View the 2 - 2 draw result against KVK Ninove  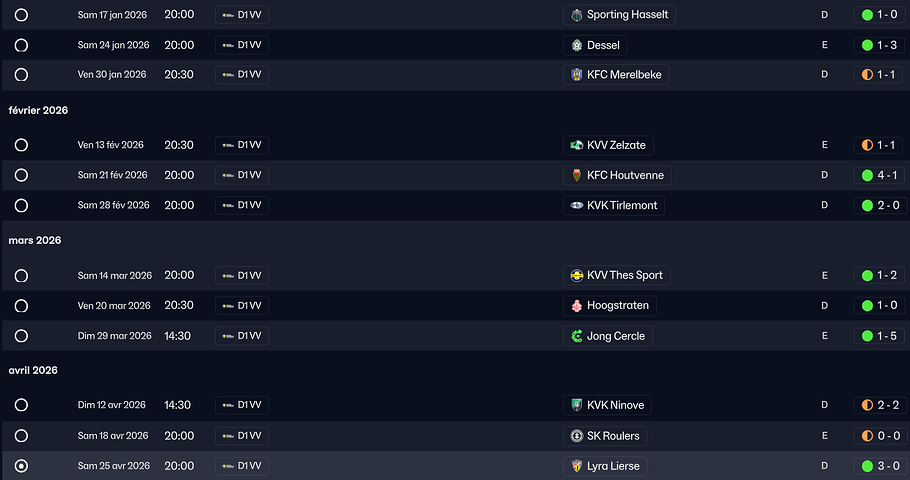[879, 405]
